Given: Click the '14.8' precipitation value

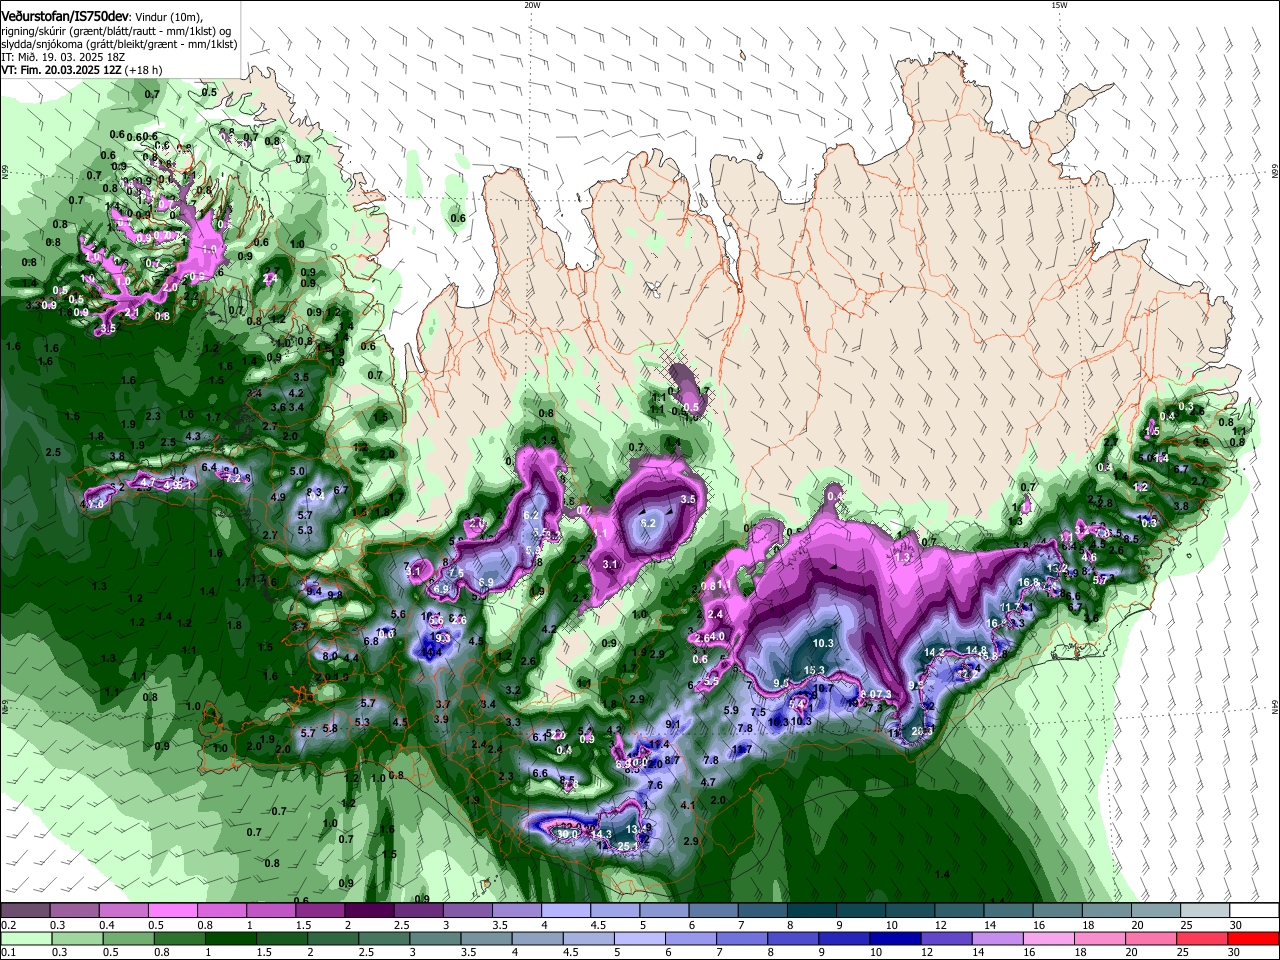Looking at the screenshot, I should [x=977, y=651].
